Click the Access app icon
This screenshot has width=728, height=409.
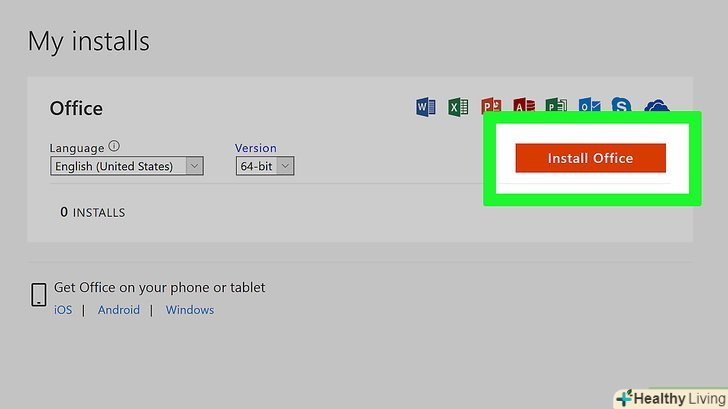(524, 105)
